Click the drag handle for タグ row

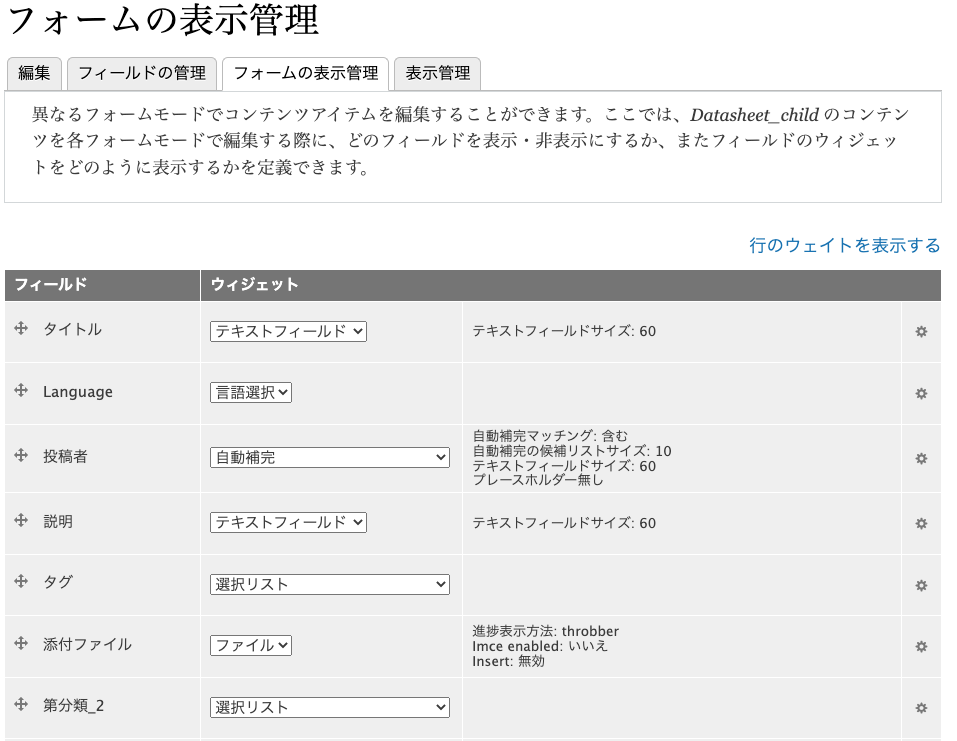(21, 581)
